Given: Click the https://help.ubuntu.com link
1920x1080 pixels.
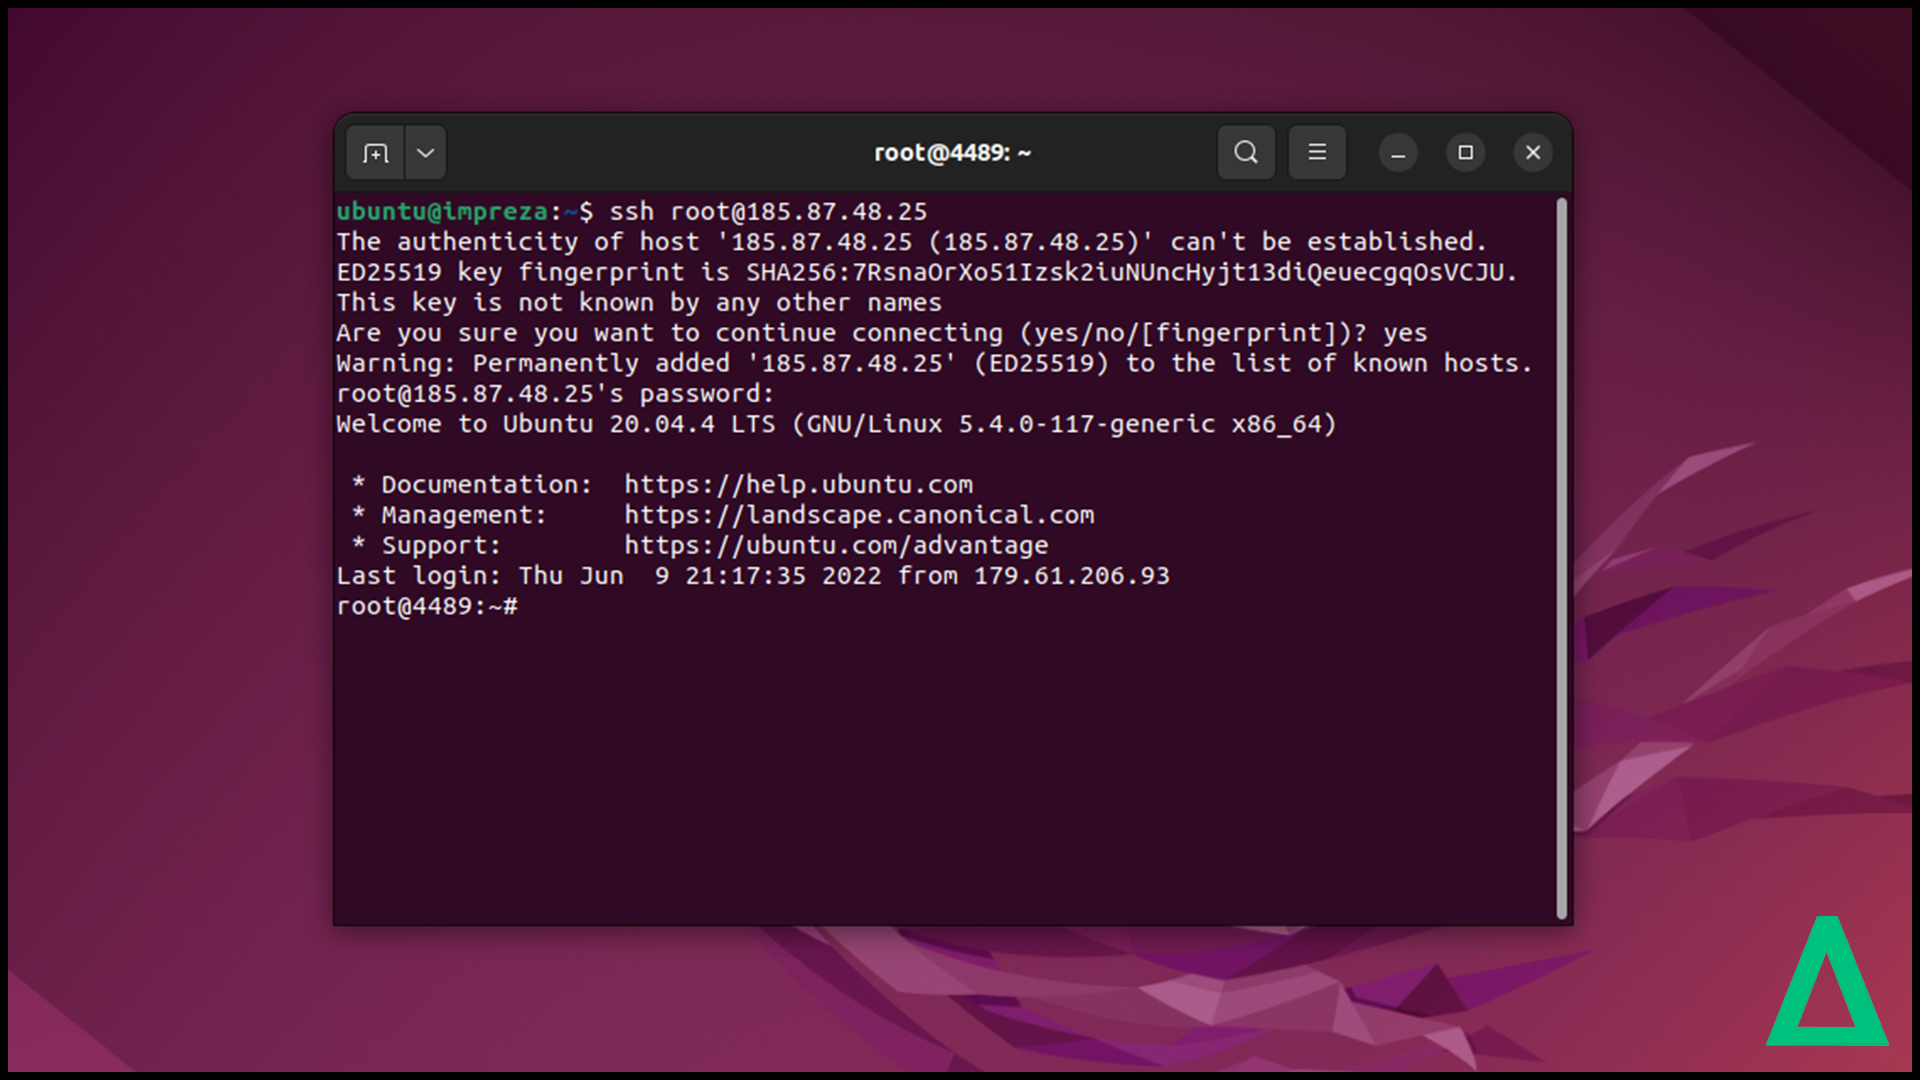Looking at the screenshot, I should point(798,485).
